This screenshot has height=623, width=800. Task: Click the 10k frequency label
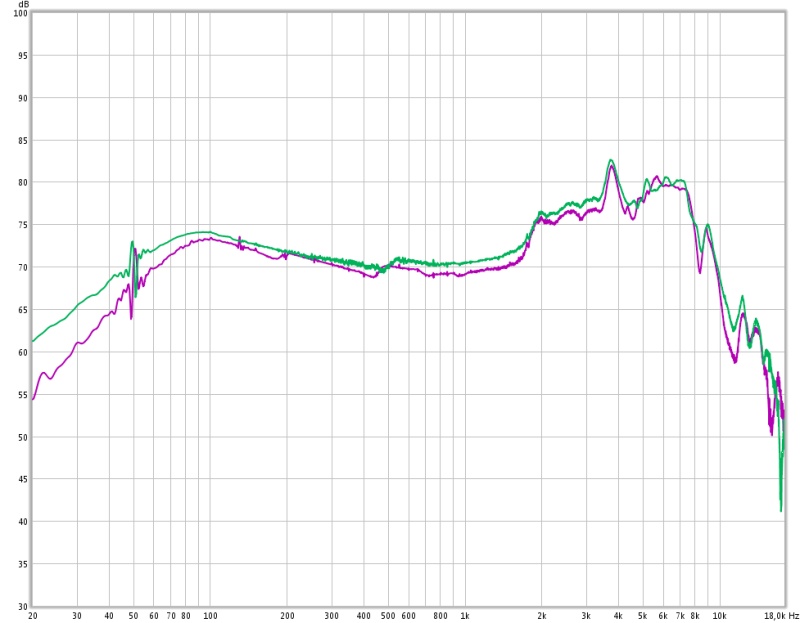pos(720,616)
